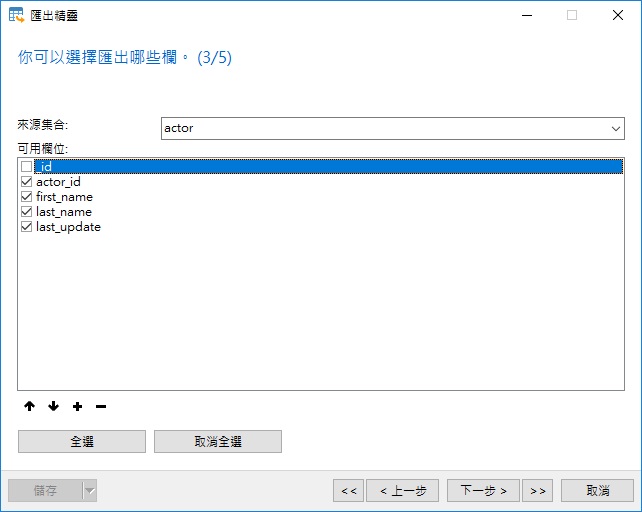Click the Export Wizard title bar icon
This screenshot has height=512, width=642.
(17, 15)
